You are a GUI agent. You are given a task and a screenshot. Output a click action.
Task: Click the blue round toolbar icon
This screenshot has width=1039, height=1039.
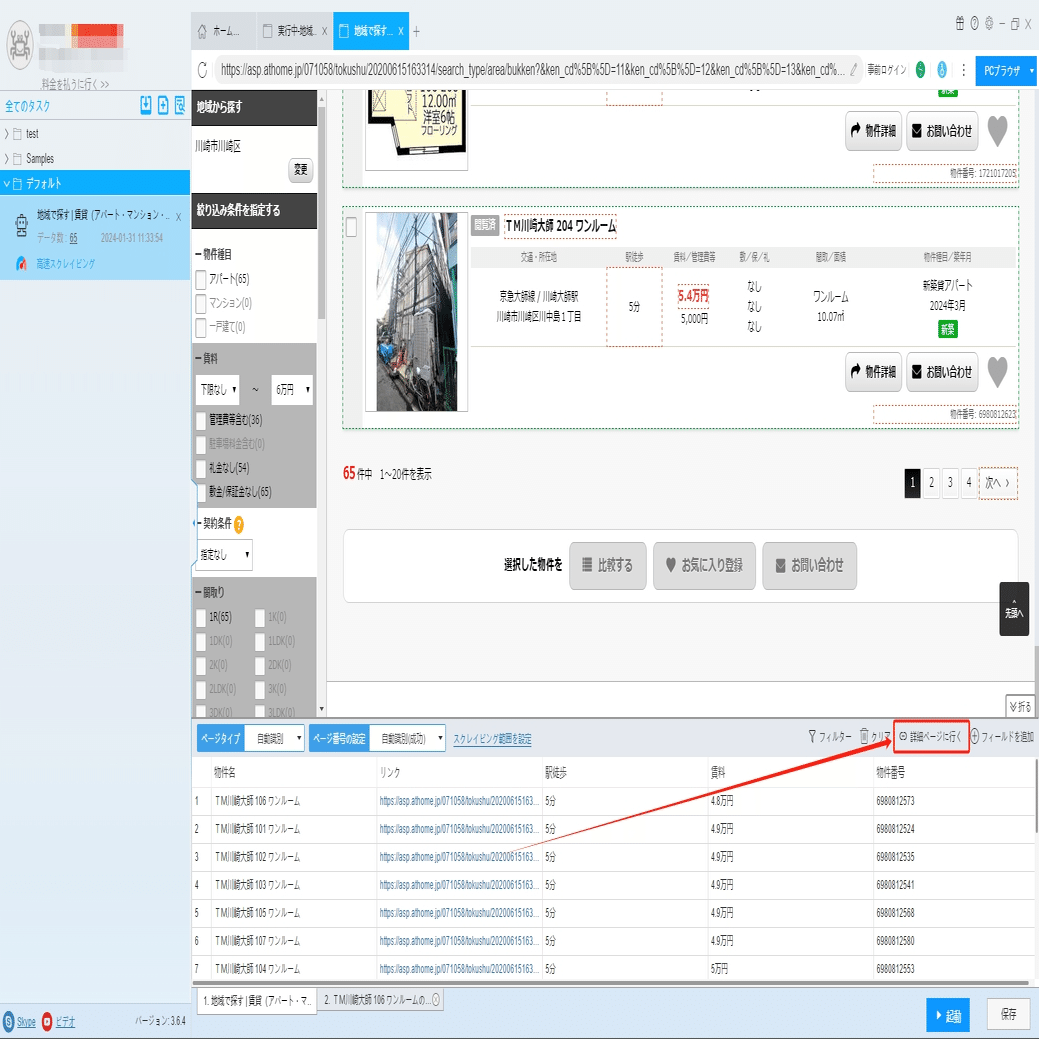pyautogui.click(x=942, y=70)
